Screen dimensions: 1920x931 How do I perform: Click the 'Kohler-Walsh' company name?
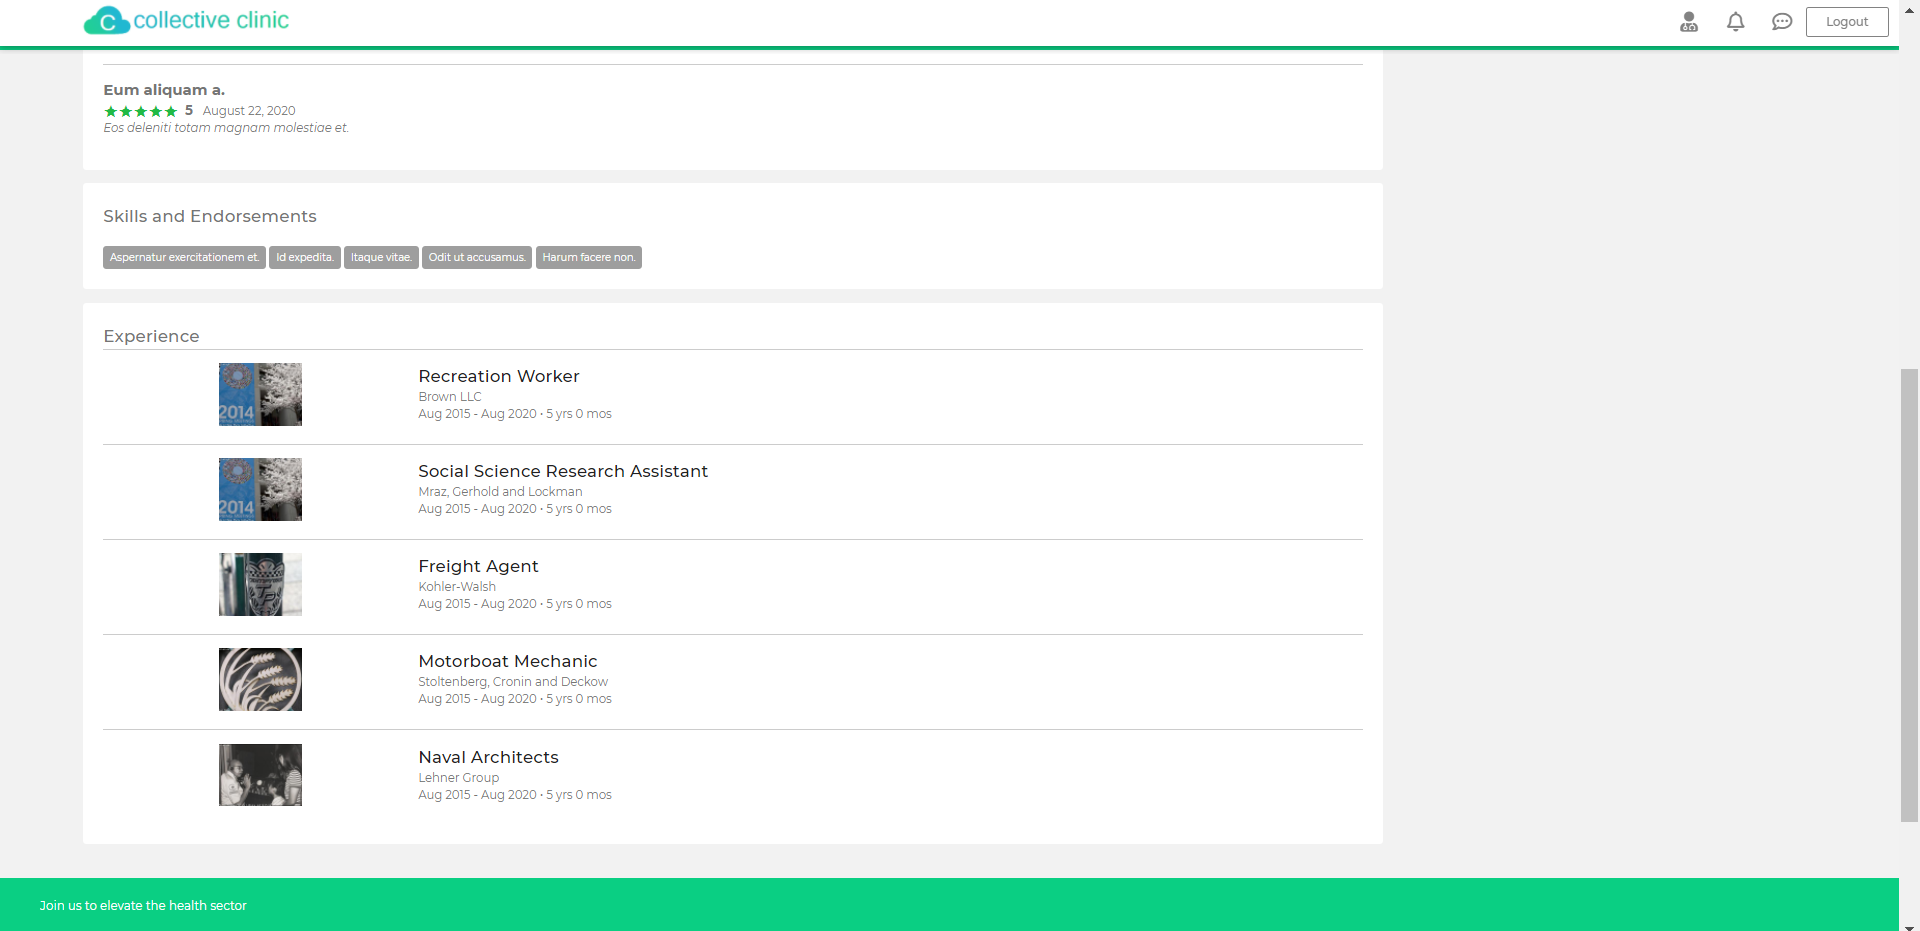(457, 587)
